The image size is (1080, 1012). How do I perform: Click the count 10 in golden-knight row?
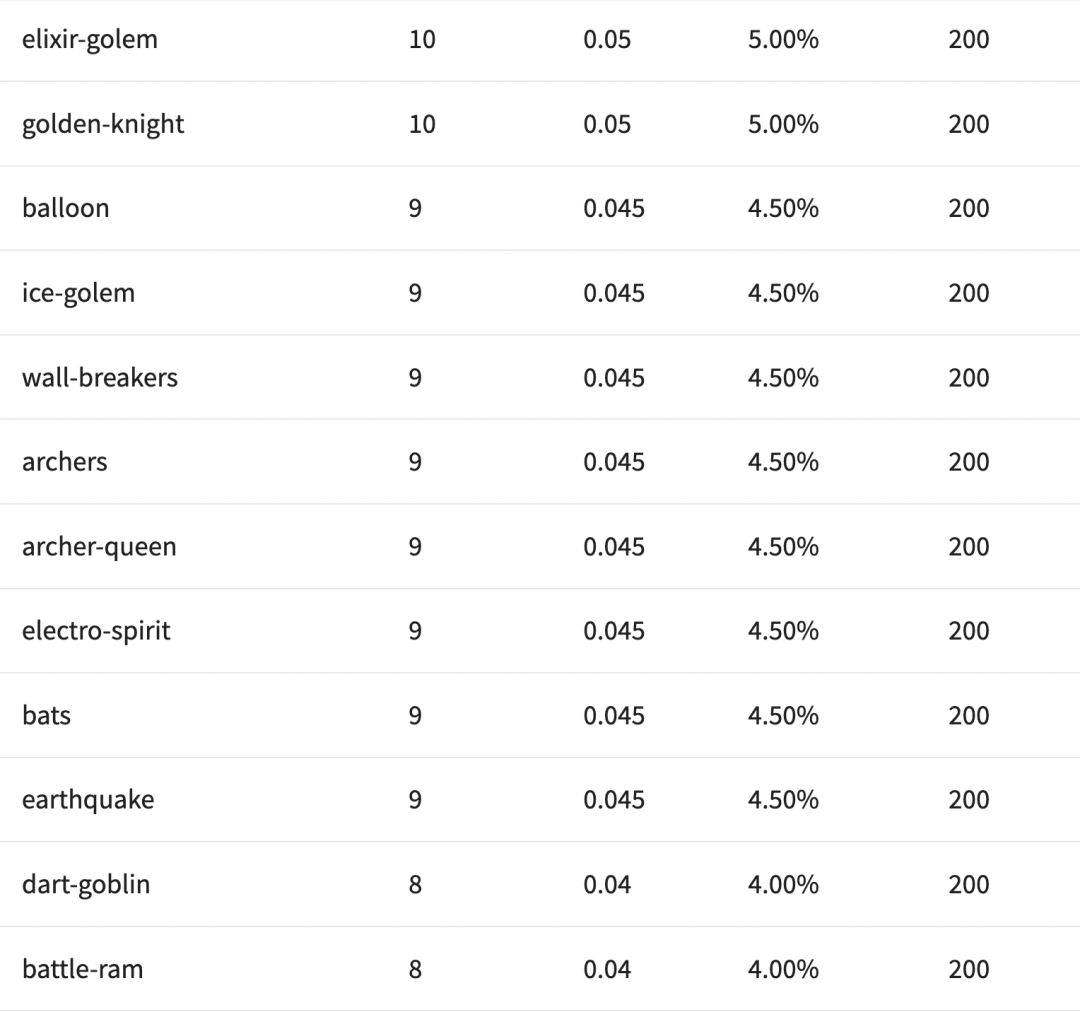coord(422,124)
